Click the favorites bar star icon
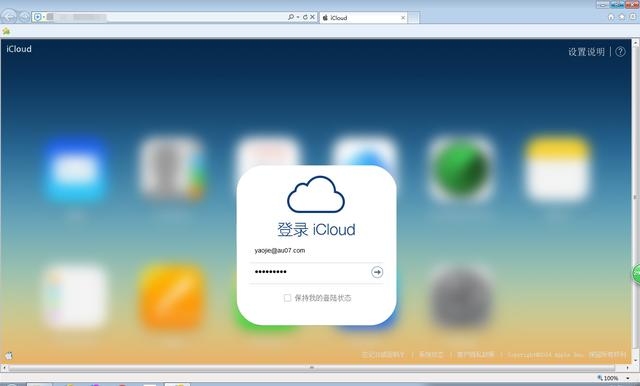Screen dimensions: 640x386 pyautogui.click(x=6, y=31)
